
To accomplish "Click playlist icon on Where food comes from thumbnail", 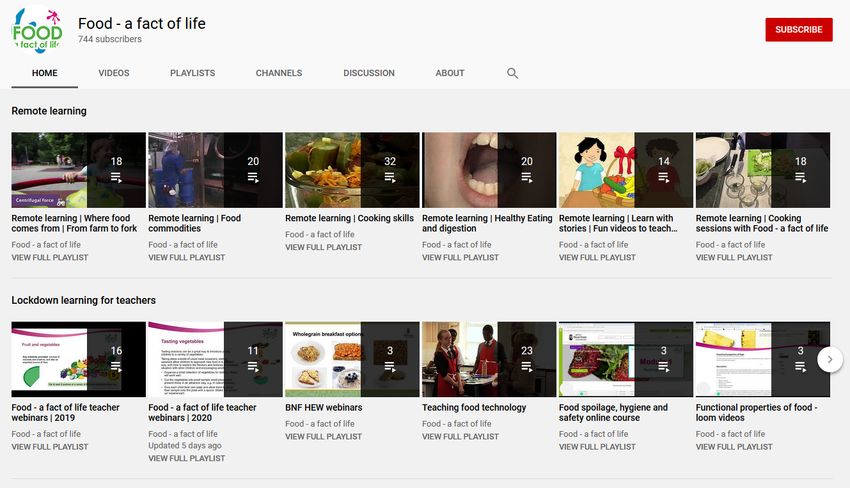I will 116,177.
